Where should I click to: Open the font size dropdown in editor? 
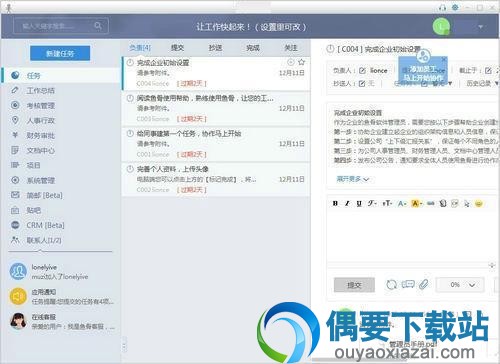[x=387, y=203]
